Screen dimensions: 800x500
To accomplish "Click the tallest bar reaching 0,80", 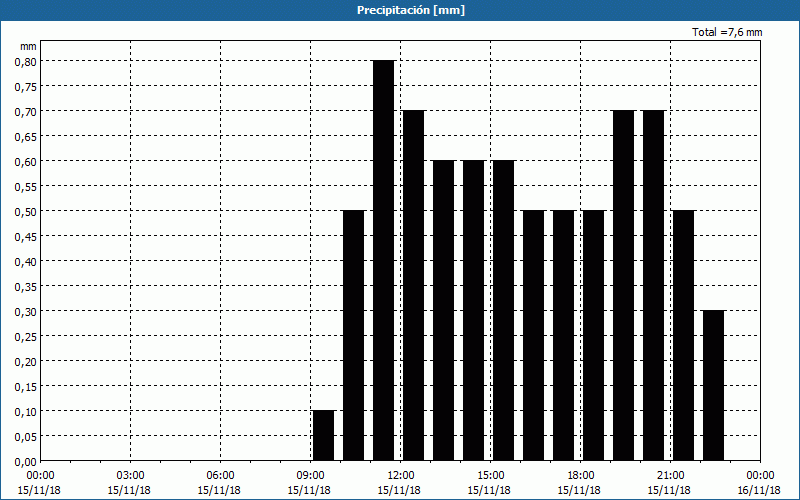I will tap(384, 261).
